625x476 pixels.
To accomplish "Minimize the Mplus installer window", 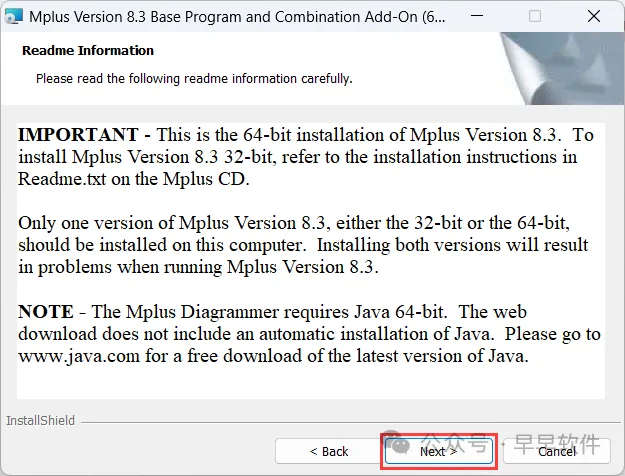I will [477, 16].
